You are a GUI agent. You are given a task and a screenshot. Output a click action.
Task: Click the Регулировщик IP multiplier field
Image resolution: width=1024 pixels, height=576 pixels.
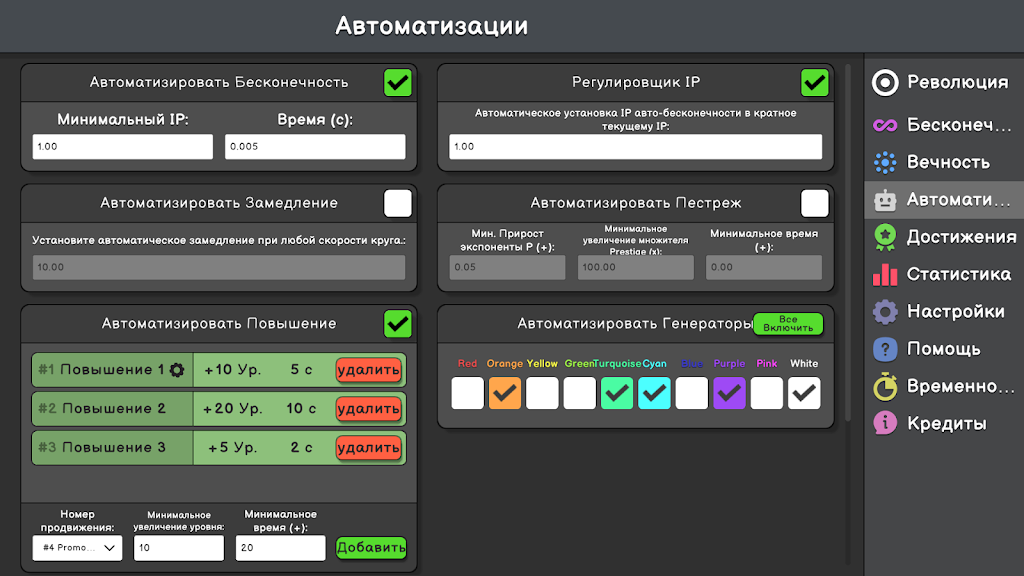click(x=635, y=147)
